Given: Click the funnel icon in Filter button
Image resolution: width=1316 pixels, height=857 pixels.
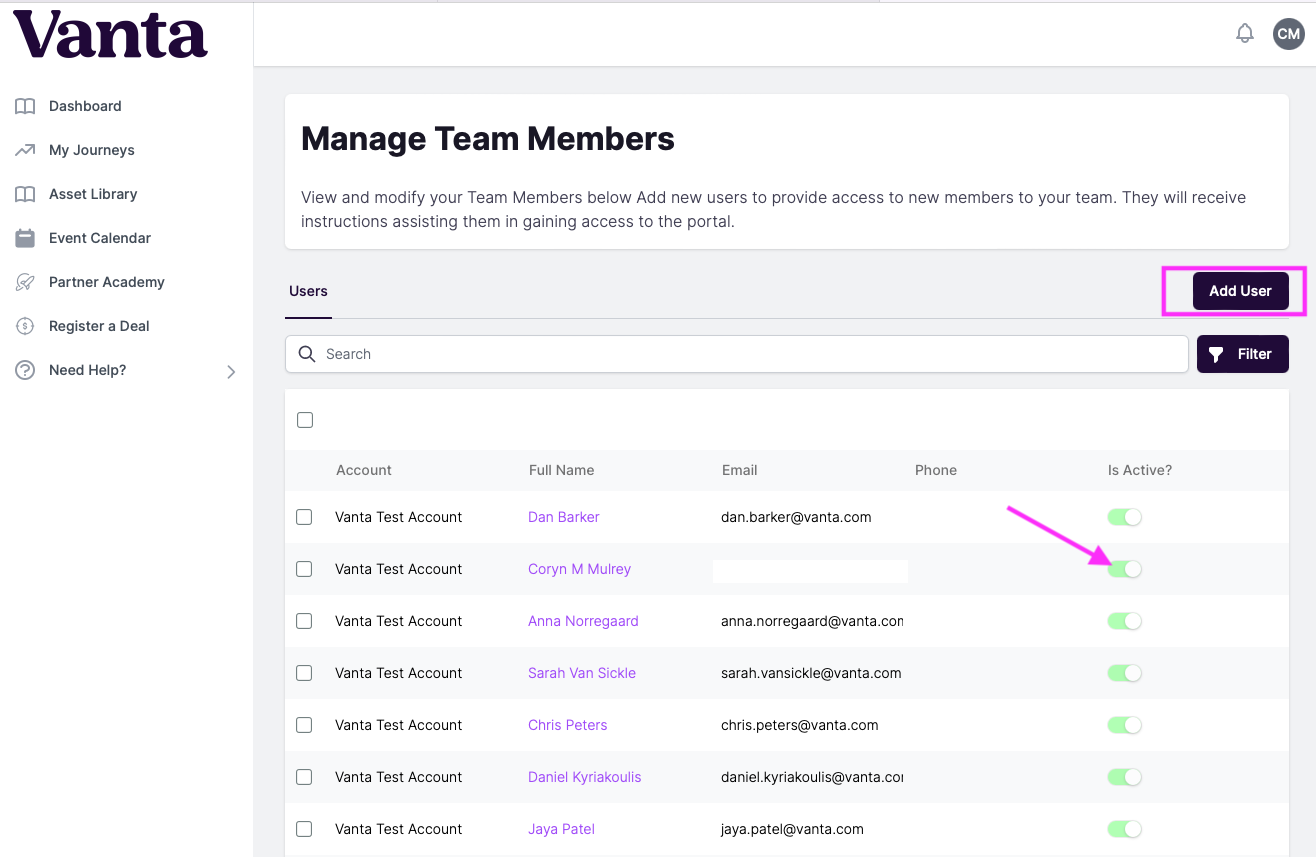Looking at the screenshot, I should pos(1216,354).
